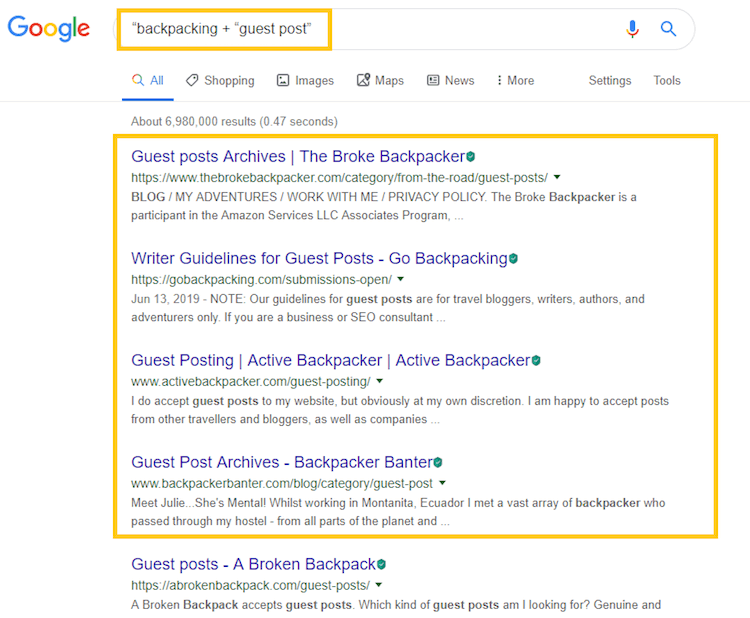This screenshot has width=750, height=618.
Task: Expand dropdown arrow next to activebackpacker.com URL
Action: tap(379, 381)
